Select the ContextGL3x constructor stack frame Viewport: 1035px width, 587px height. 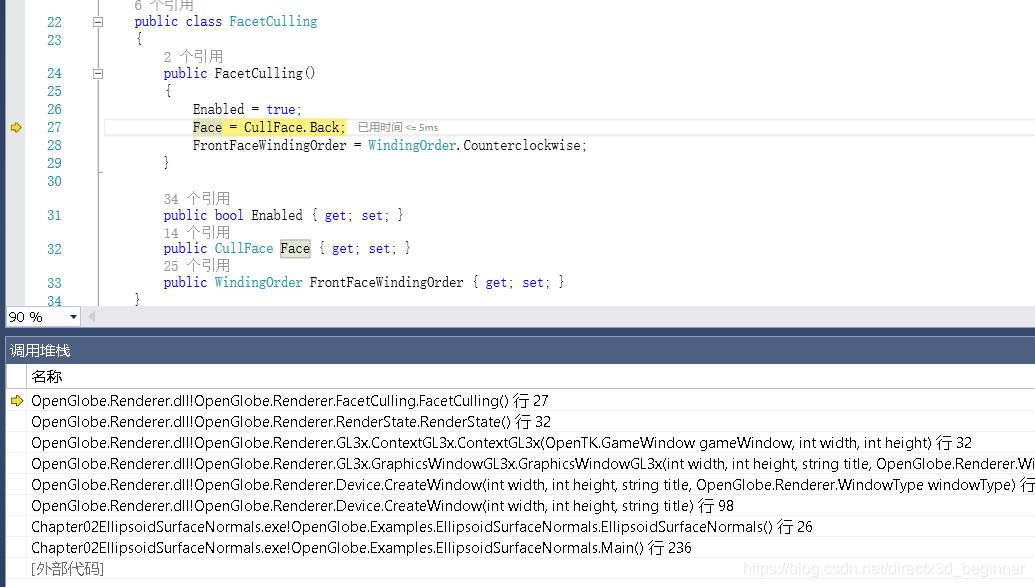[x=501, y=443]
